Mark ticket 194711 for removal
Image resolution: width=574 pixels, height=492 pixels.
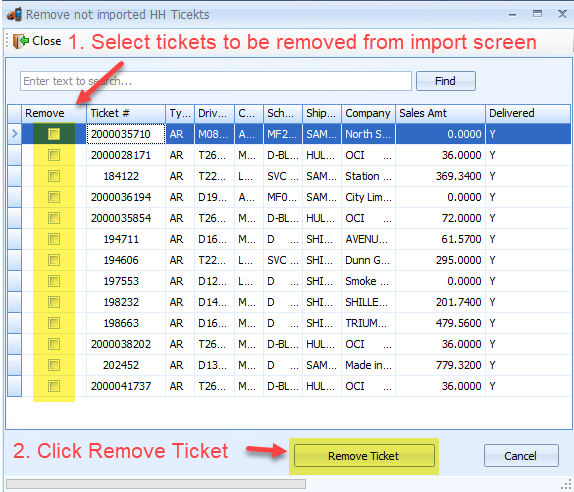click(54, 239)
